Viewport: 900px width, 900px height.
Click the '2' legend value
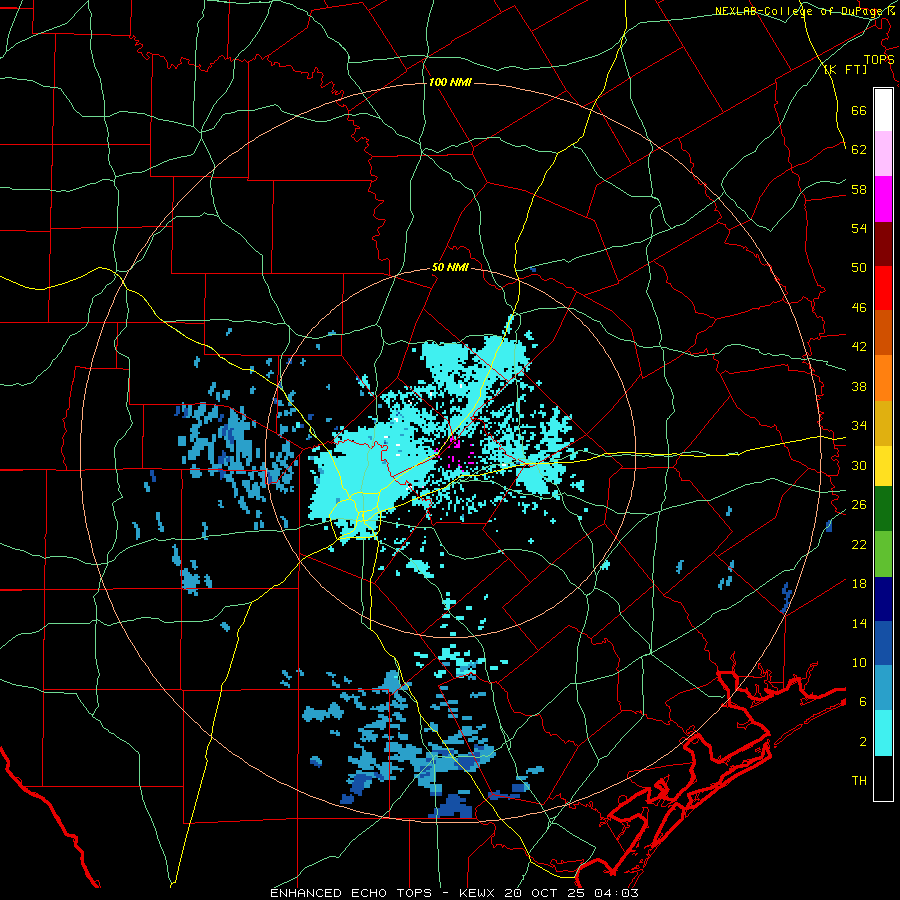click(x=863, y=742)
